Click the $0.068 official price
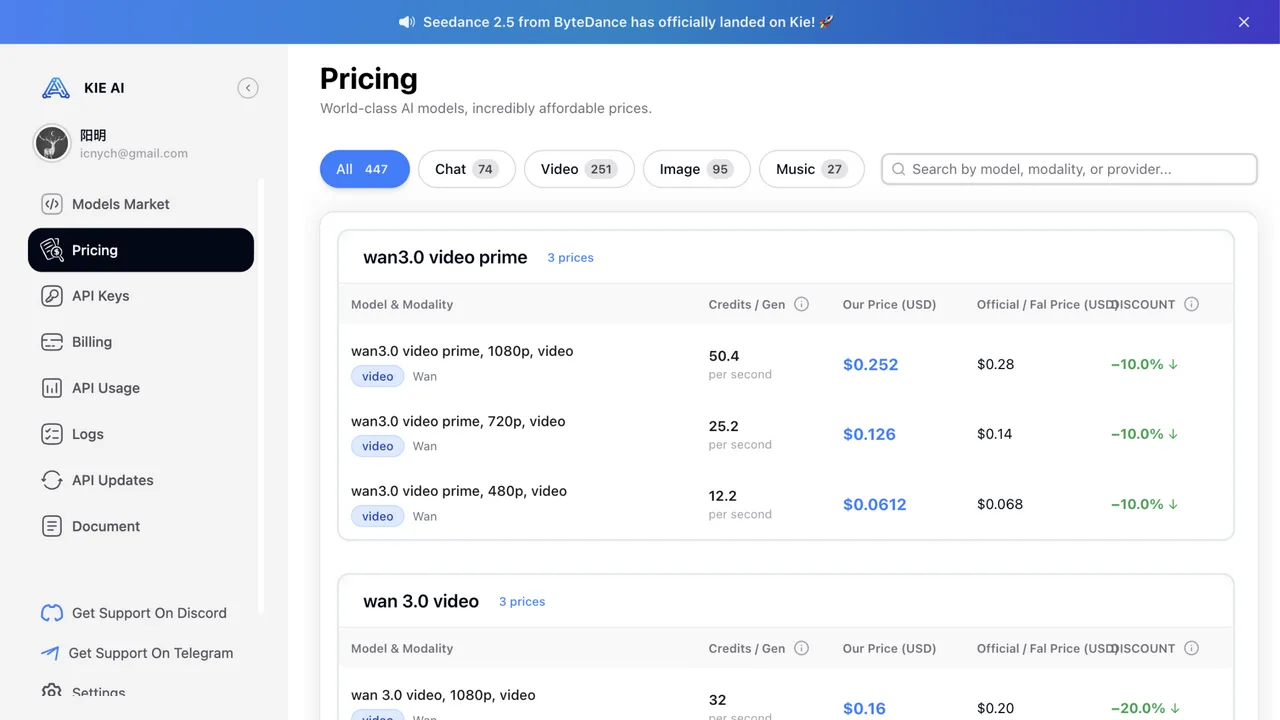1280x720 pixels. [x=1000, y=504]
